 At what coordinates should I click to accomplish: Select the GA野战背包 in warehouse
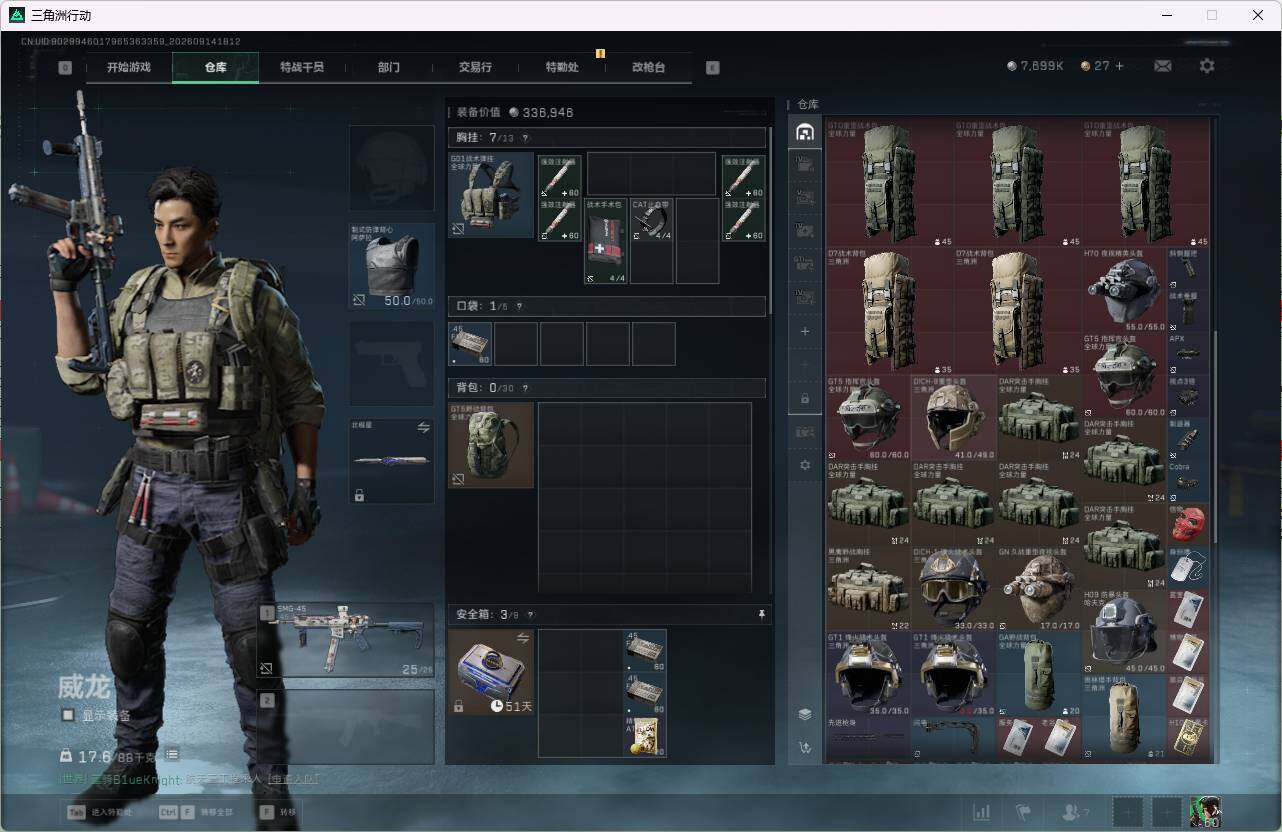click(1039, 675)
